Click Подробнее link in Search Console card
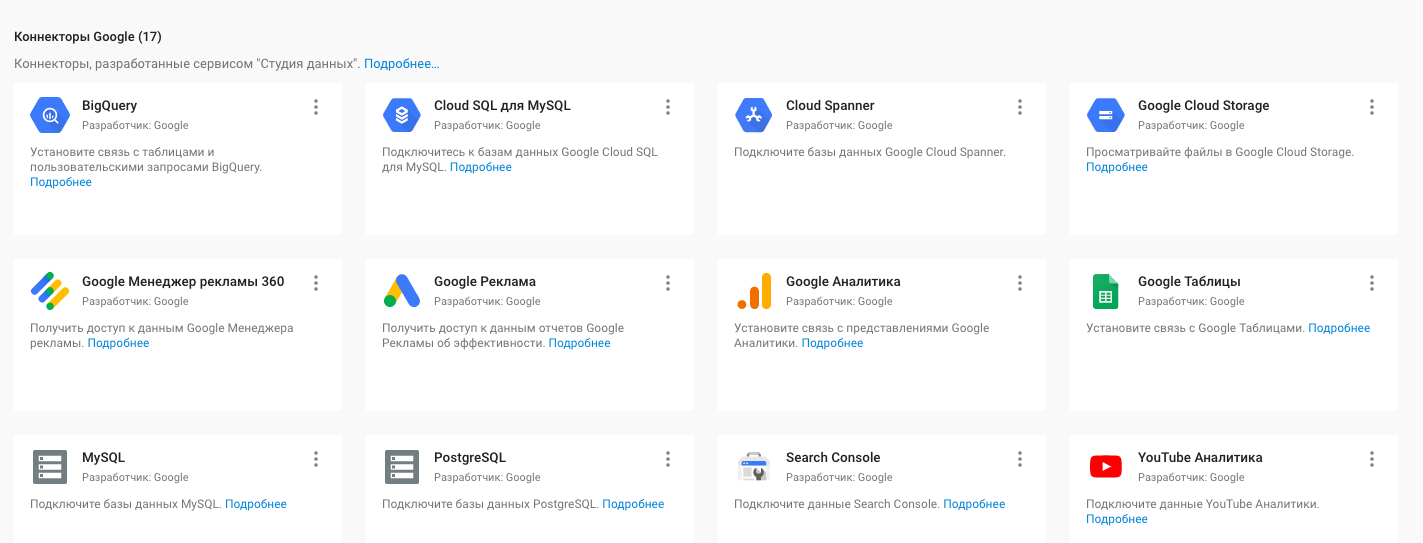The height and width of the screenshot is (543, 1423). click(974, 504)
